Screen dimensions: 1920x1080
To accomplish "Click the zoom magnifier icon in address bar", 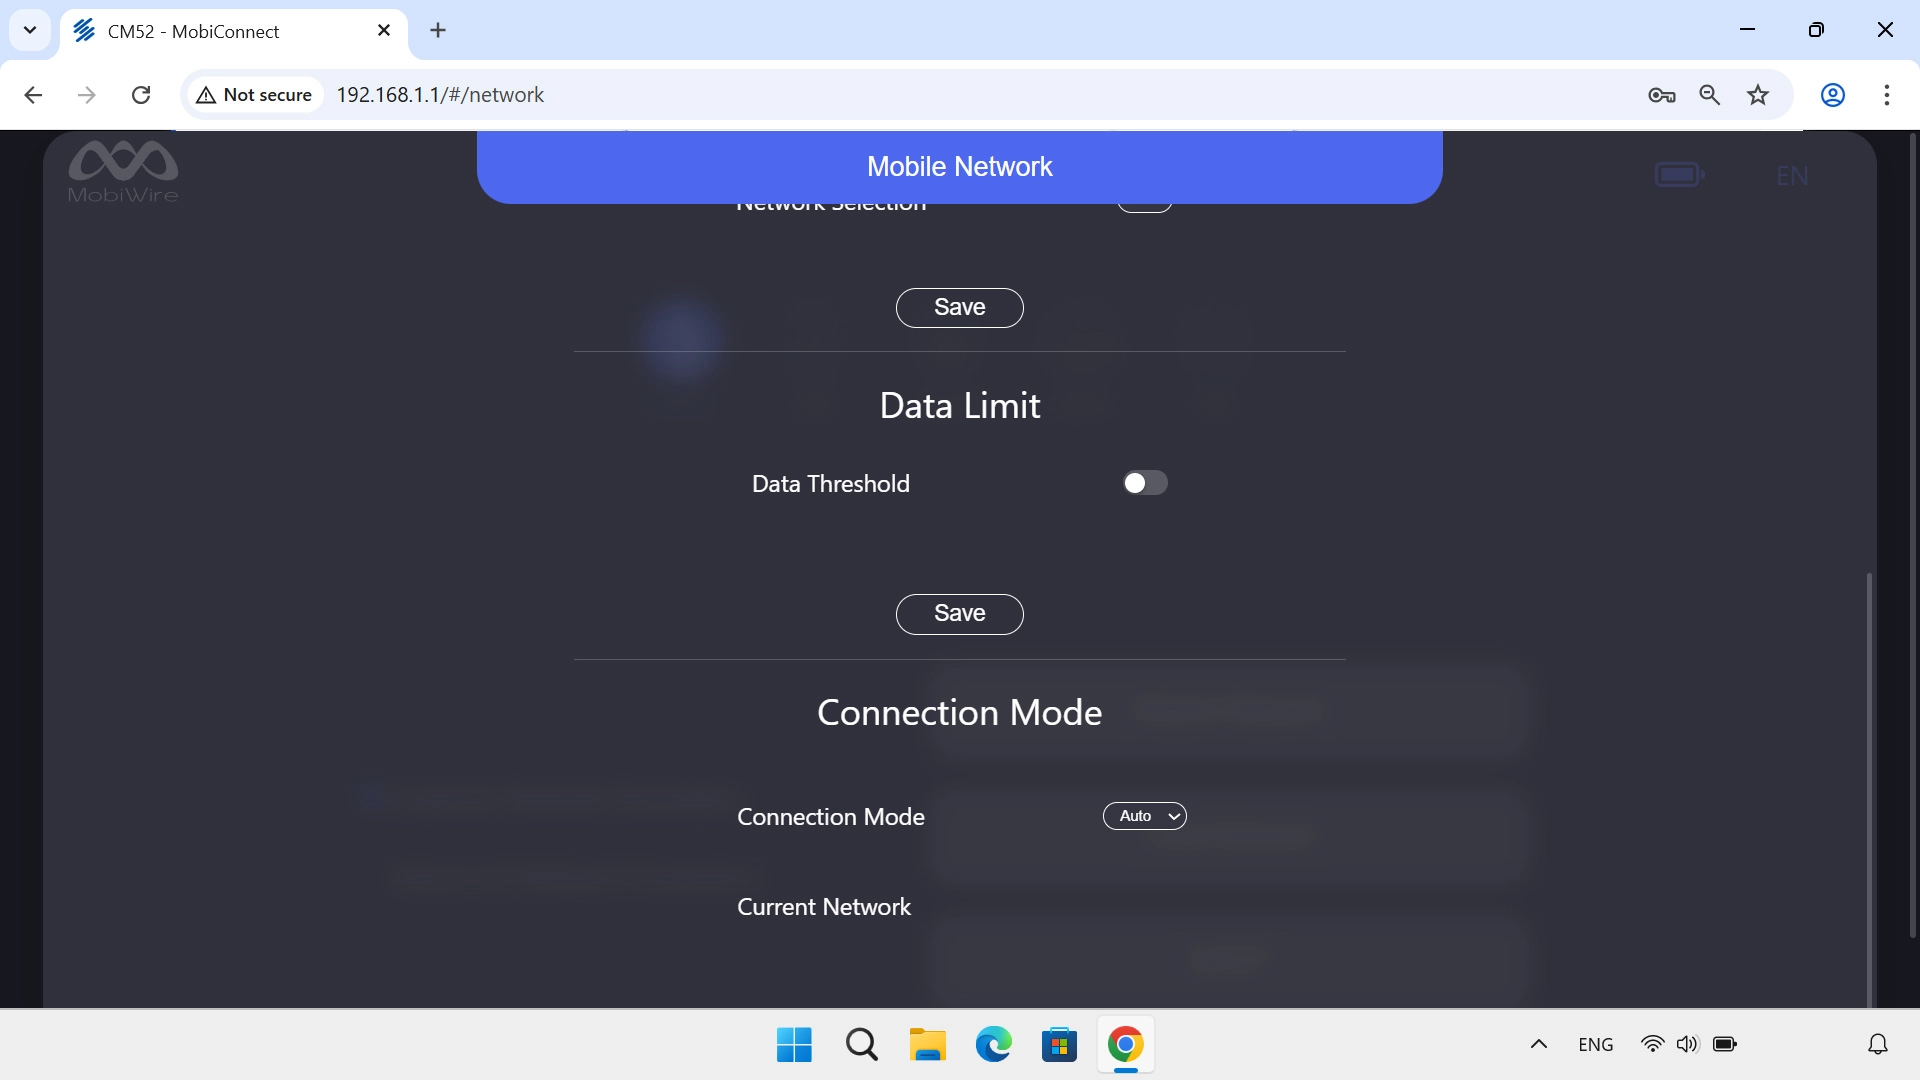I will pyautogui.click(x=1709, y=95).
